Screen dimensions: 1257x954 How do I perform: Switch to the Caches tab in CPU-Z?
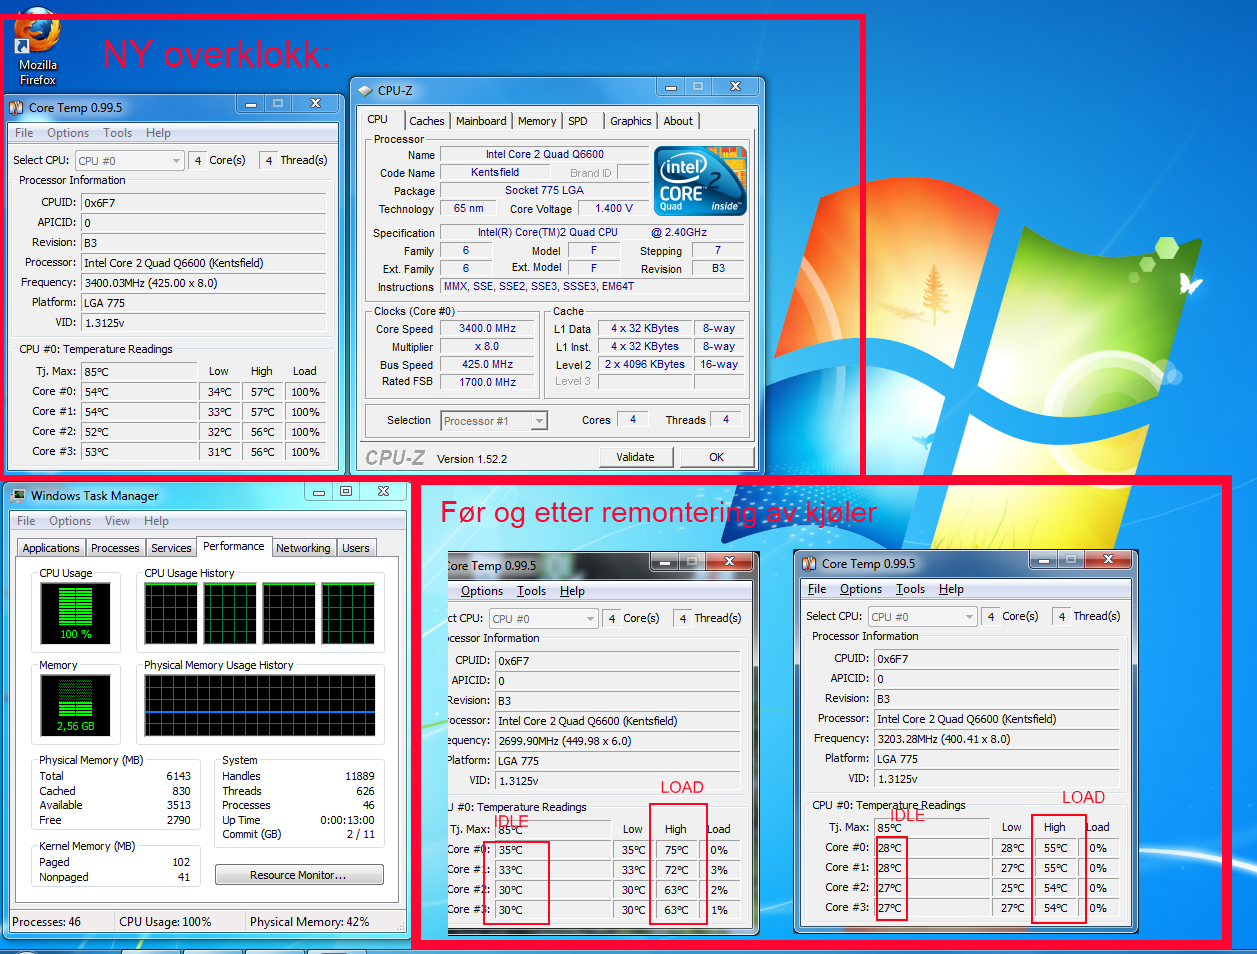pos(427,121)
